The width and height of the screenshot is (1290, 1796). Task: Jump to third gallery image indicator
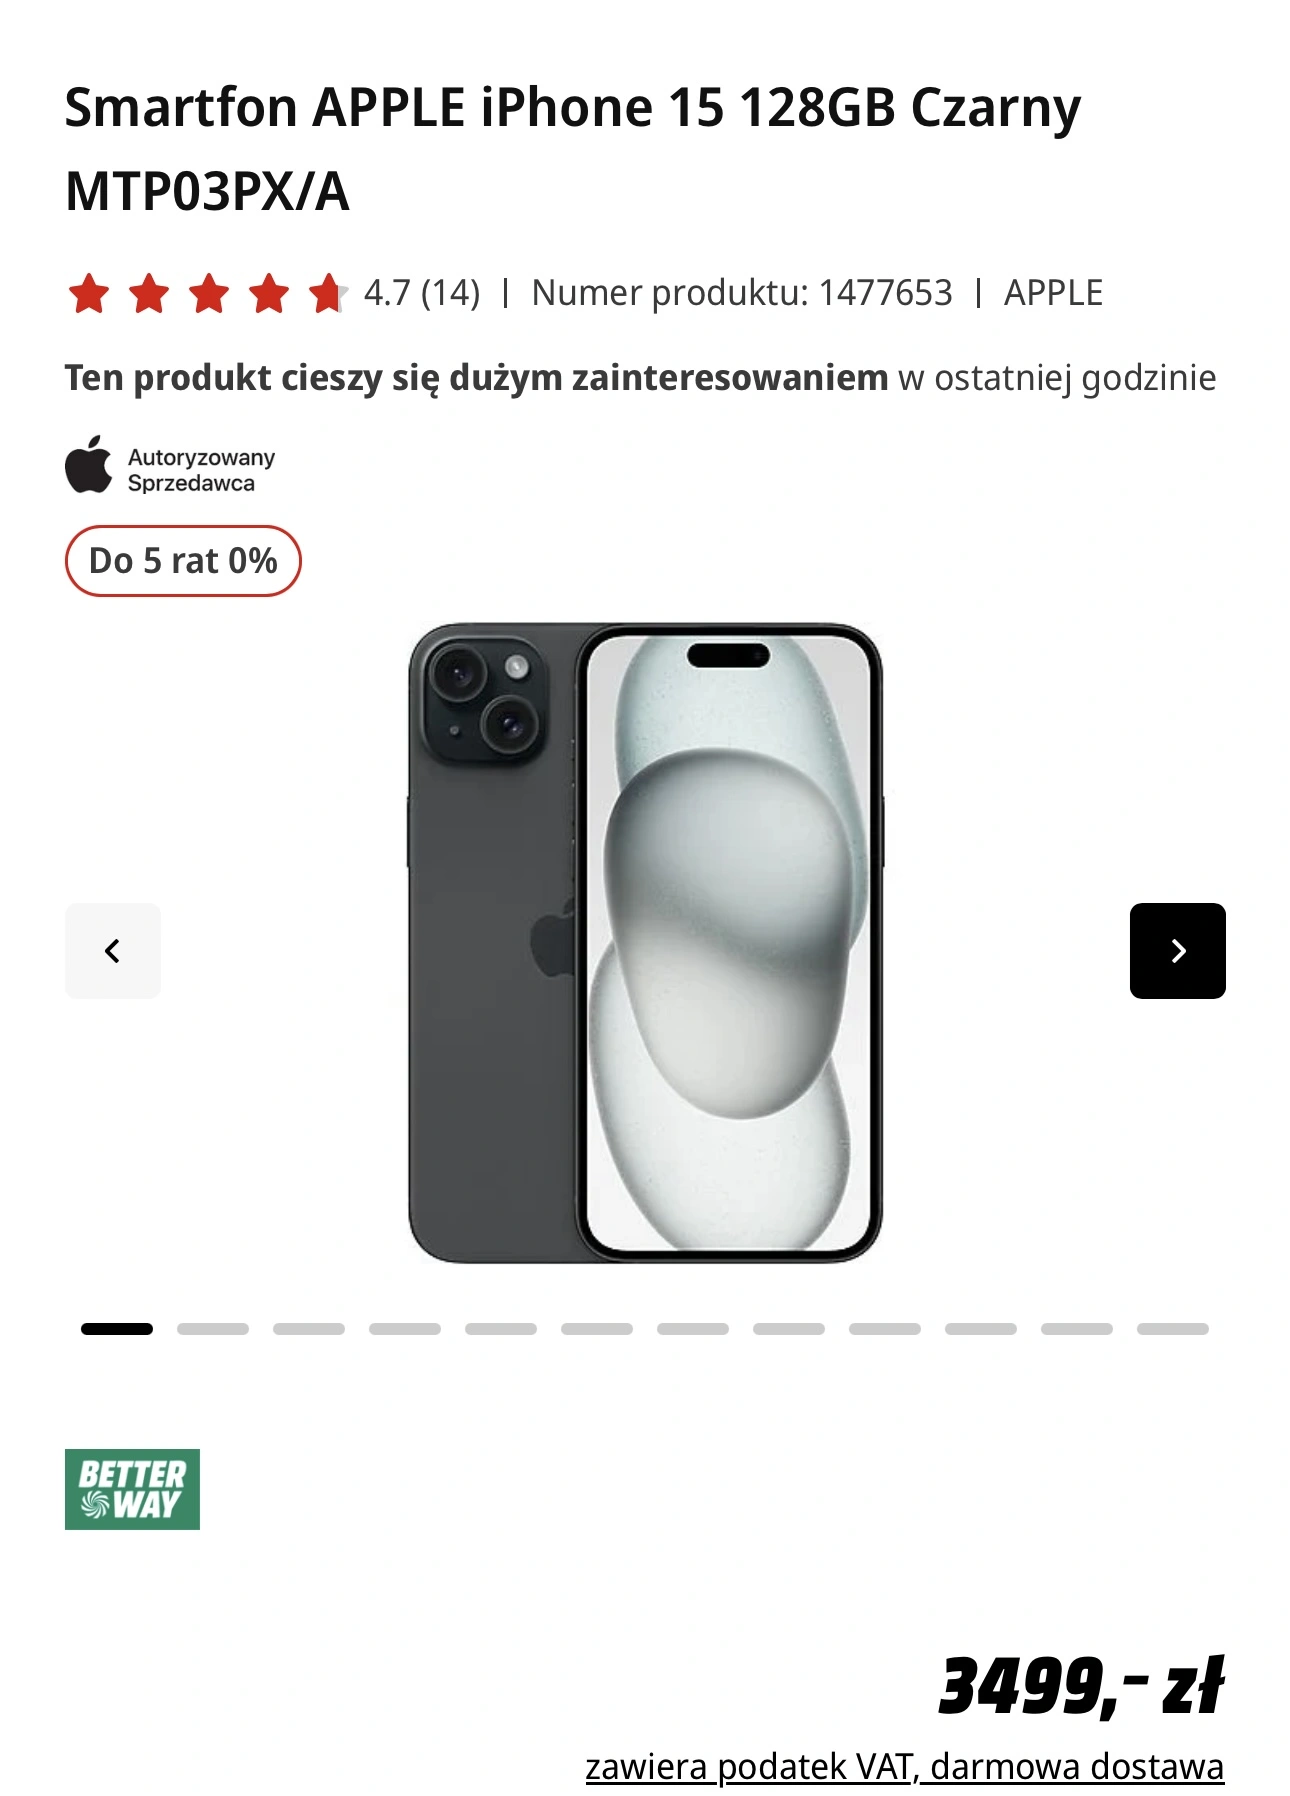pos(309,1329)
